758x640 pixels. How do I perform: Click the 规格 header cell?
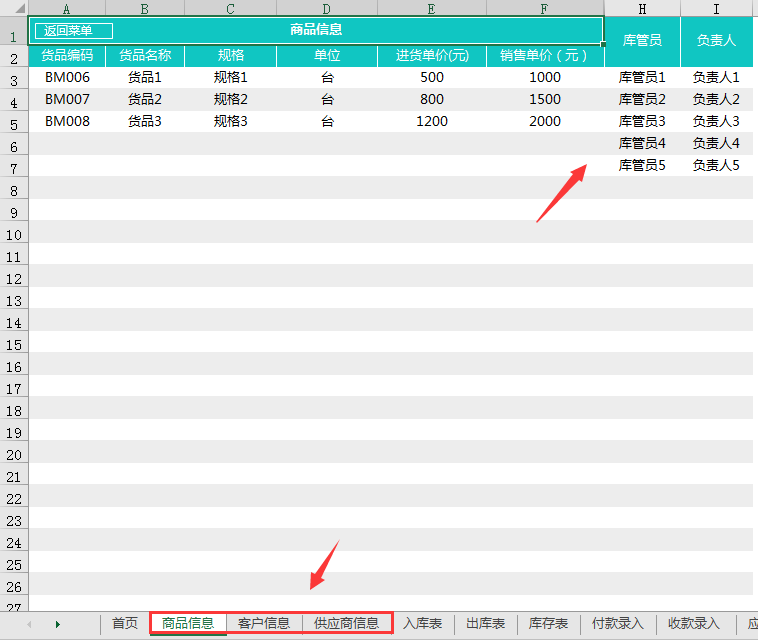231,56
